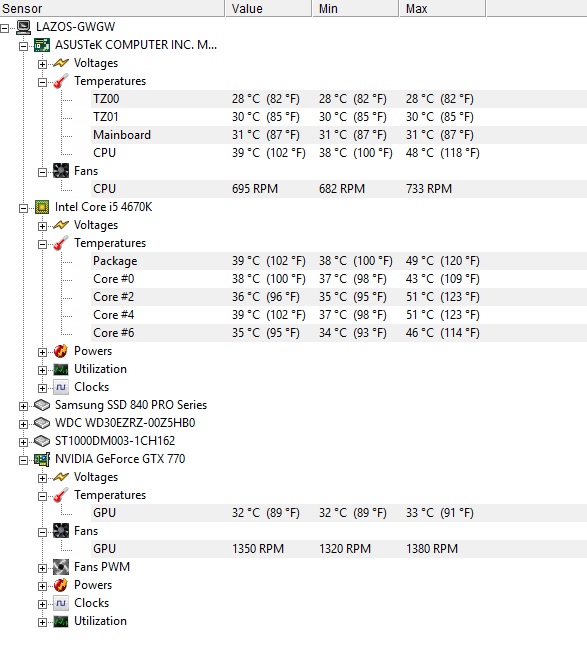Expand the ASUSTeK Voltages node
587x651 pixels.
42,64
